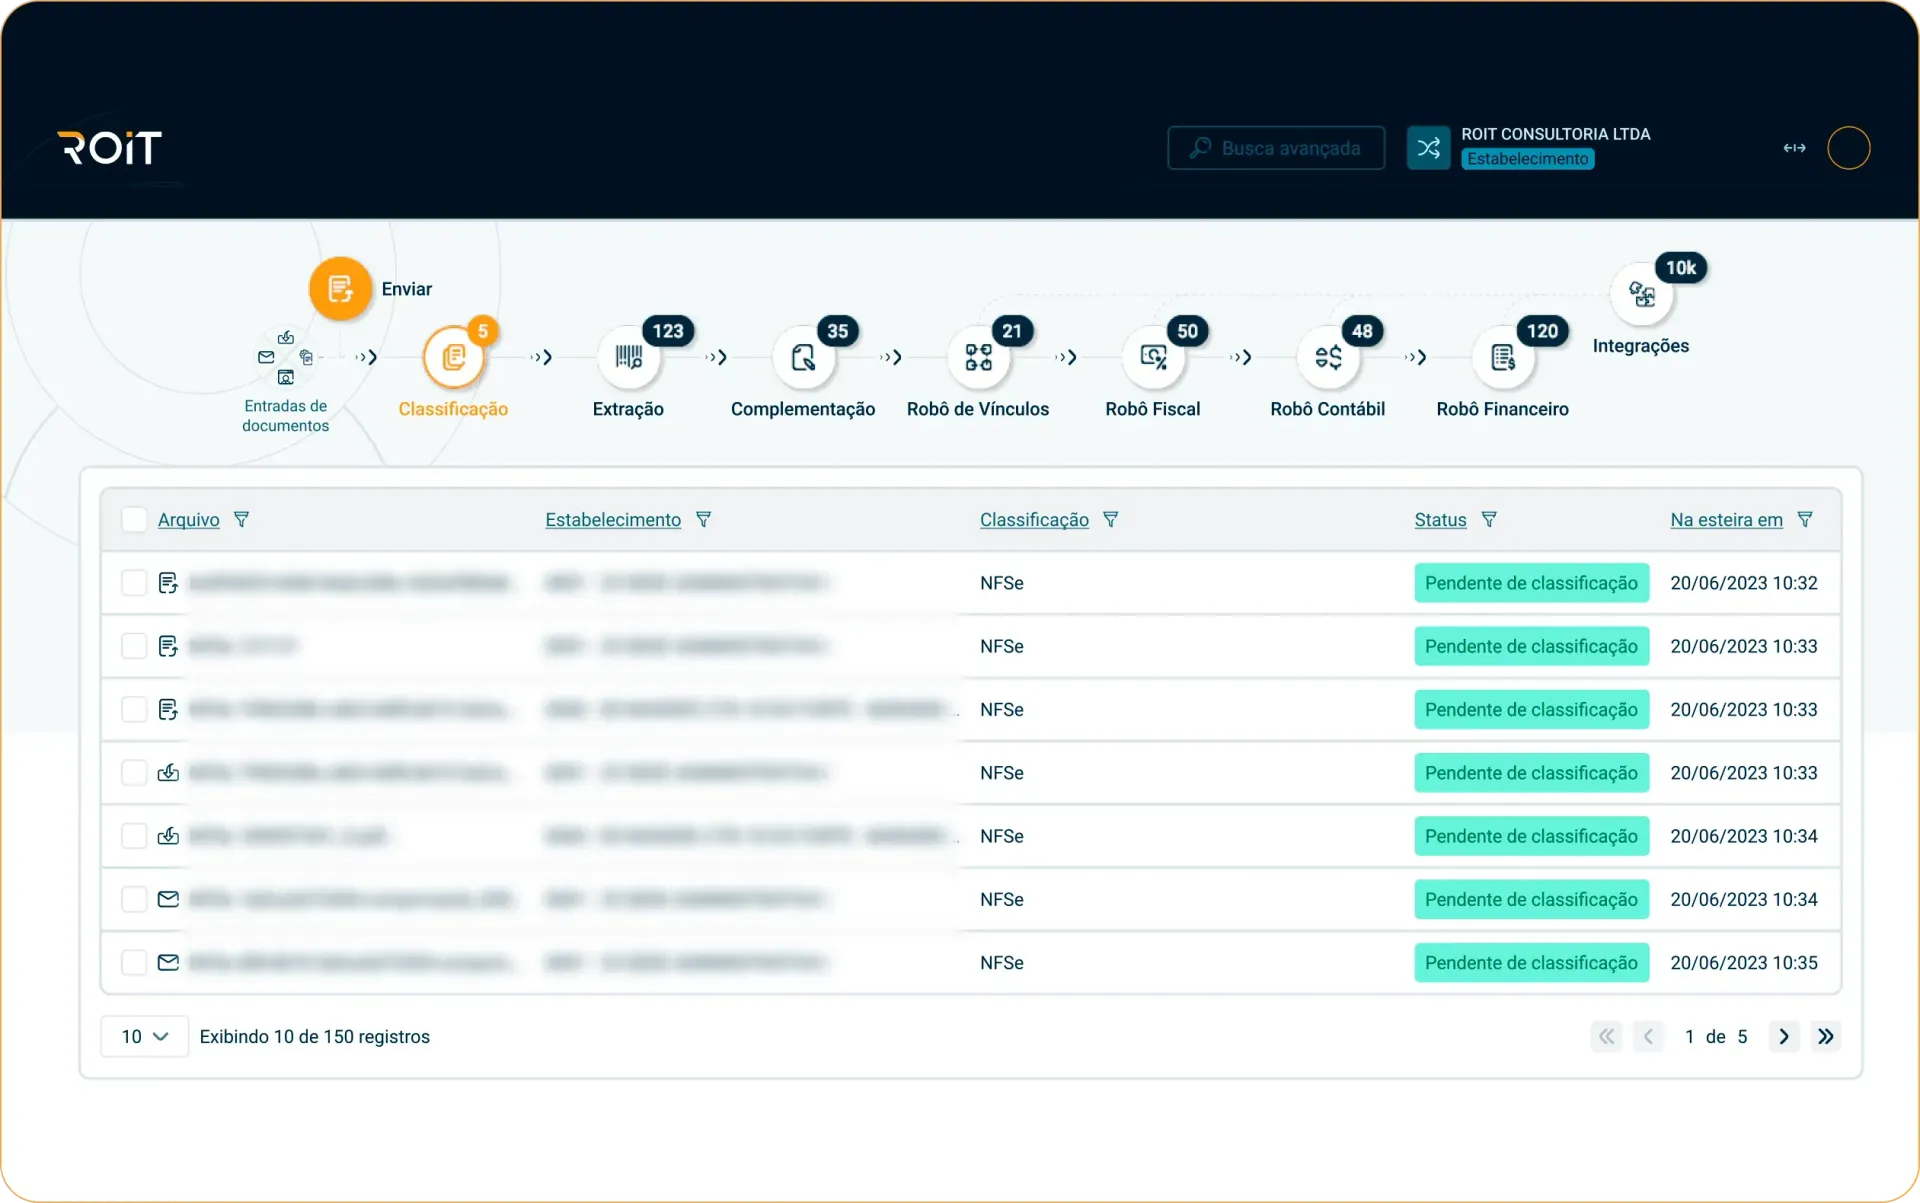This screenshot has width=1920, height=1203.
Task: Click the expand width arrows icon
Action: 1794,148
